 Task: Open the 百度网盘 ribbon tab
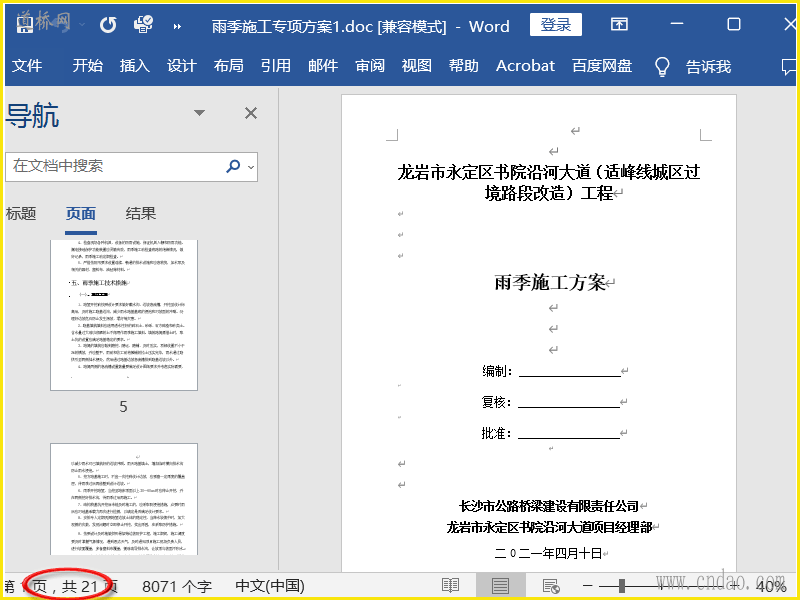click(602, 66)
